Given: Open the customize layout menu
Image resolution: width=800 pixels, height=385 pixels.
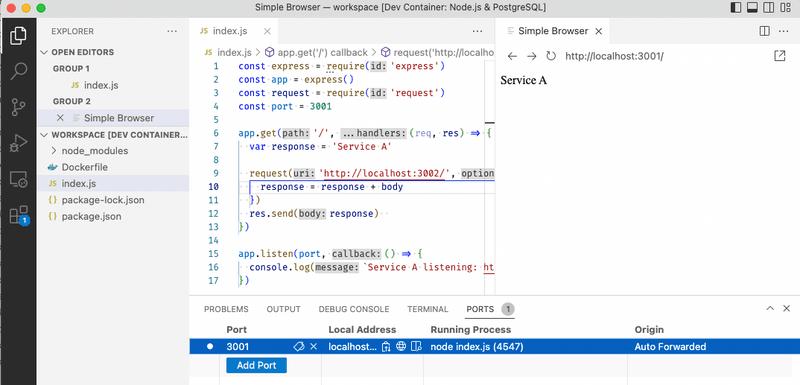Looking at the screenshot, I should (784, 8).
